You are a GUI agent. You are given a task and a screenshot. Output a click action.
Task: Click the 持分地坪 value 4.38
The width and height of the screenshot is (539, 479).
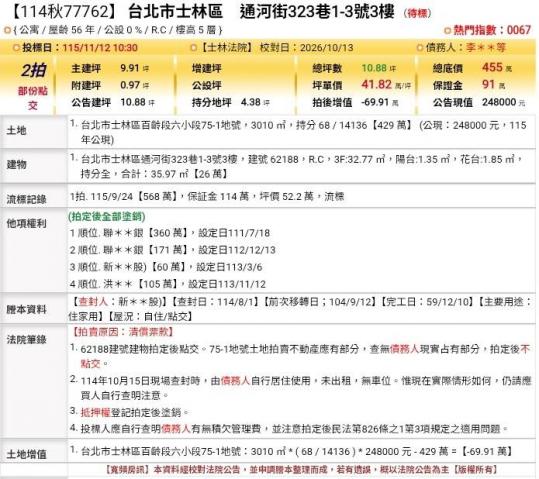(251, 102)
